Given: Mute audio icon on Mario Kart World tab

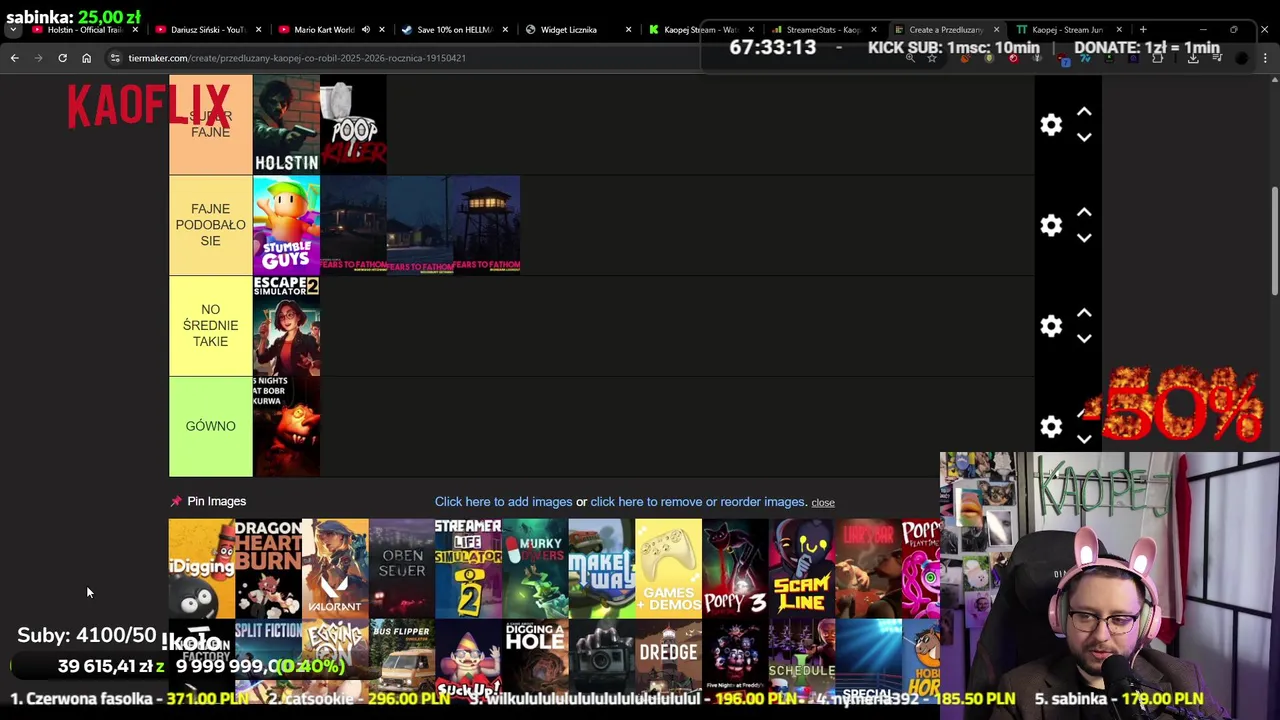Looking at the screenshot, I should click(x=365, y=30).
